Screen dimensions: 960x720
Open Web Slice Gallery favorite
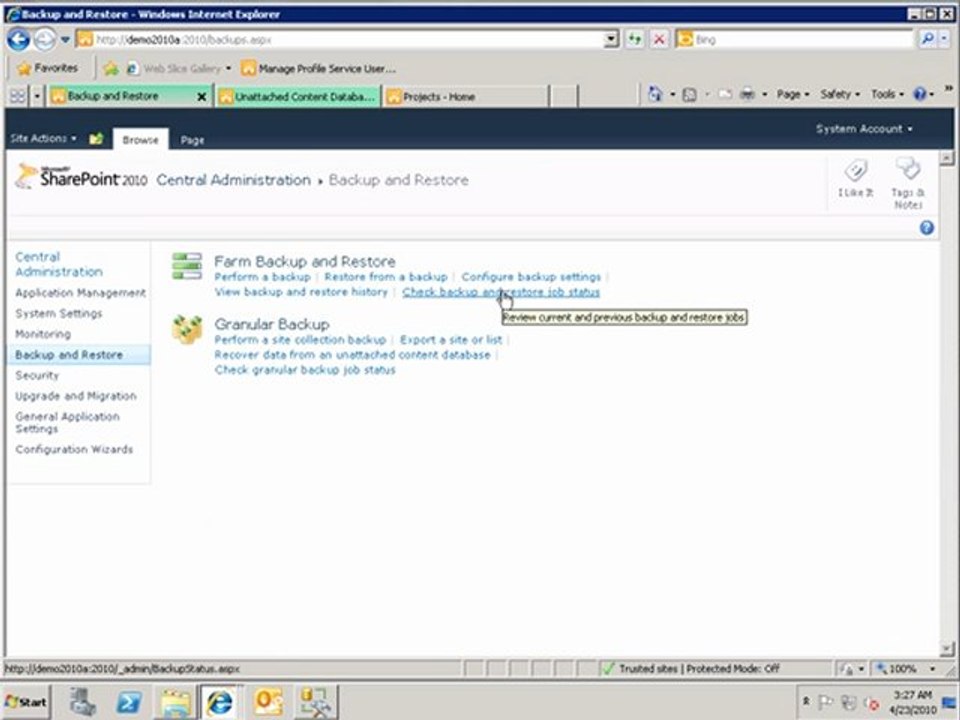pos(178,69)
